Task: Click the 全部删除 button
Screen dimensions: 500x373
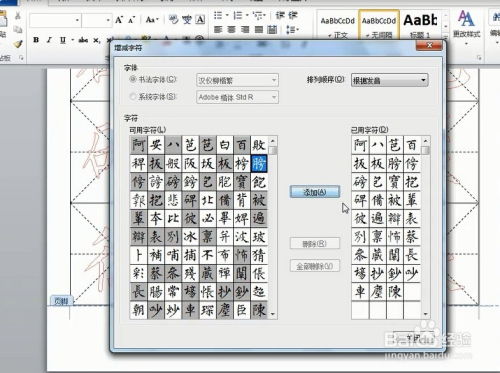Action: (x=315, y=266)
